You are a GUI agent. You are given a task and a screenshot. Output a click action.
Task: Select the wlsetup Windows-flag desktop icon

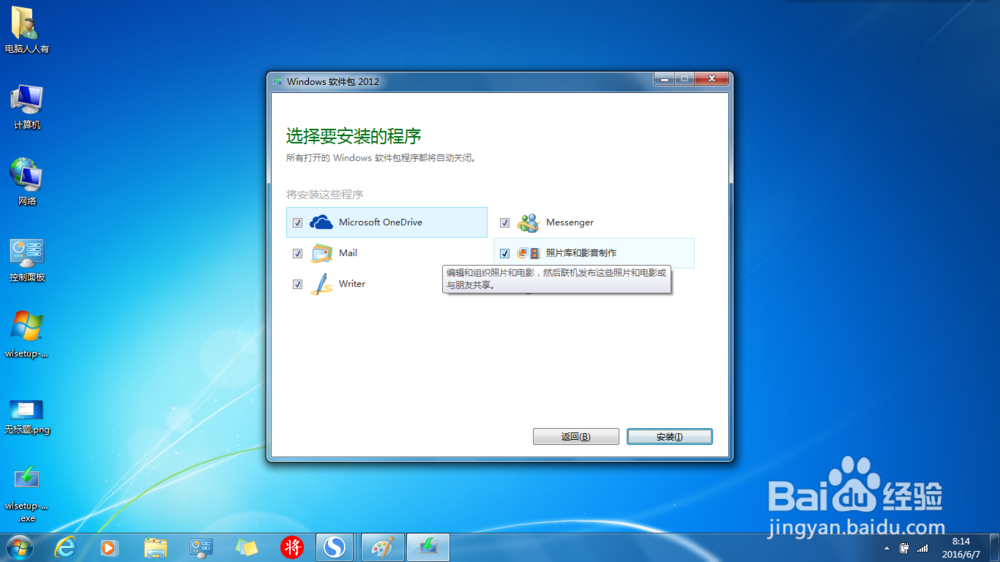click(27, 334)
